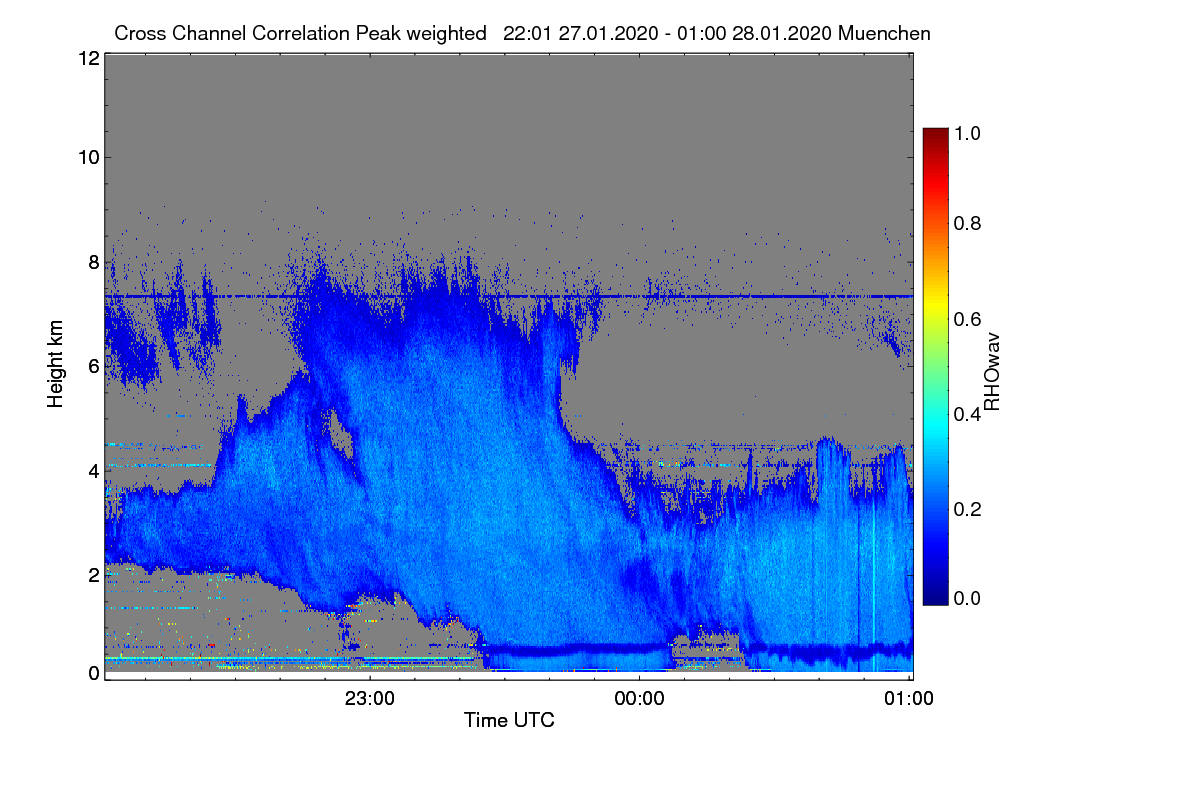1200x800 pixels.
Task: Click the colorbar value 0.6
Action: 968,319
